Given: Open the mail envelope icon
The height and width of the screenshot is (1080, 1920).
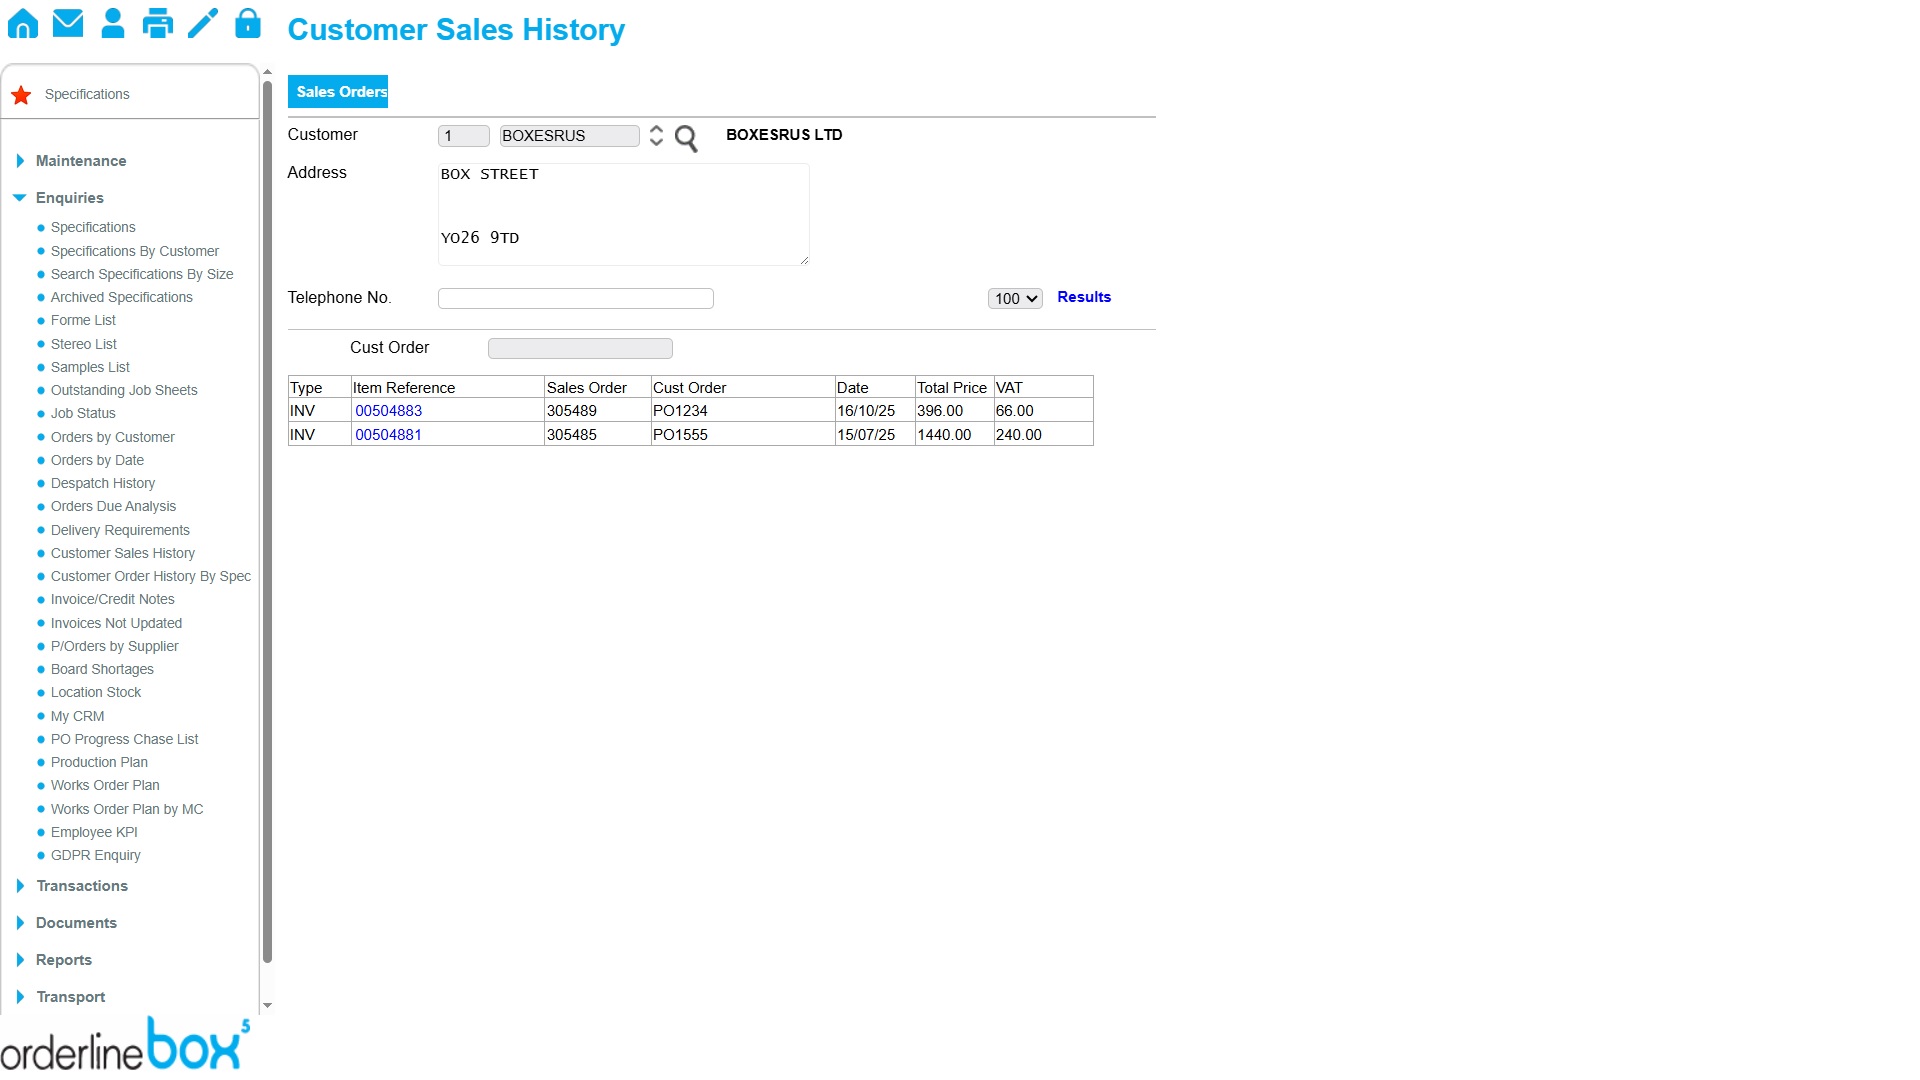Looking at the screenshot, I should [x=68, y=23].
